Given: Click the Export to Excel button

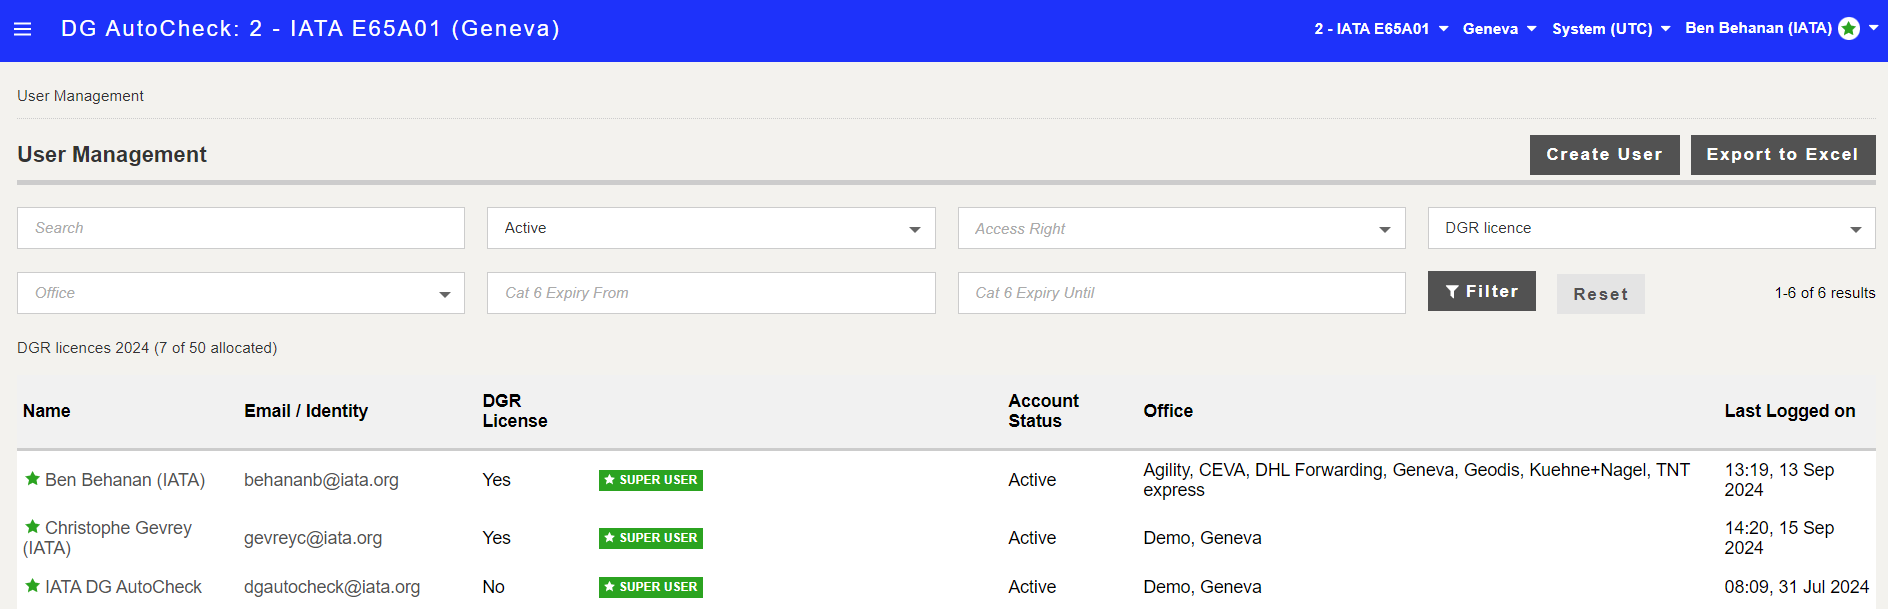Looking at the screenshot, I should click(x=1783, y=155).
